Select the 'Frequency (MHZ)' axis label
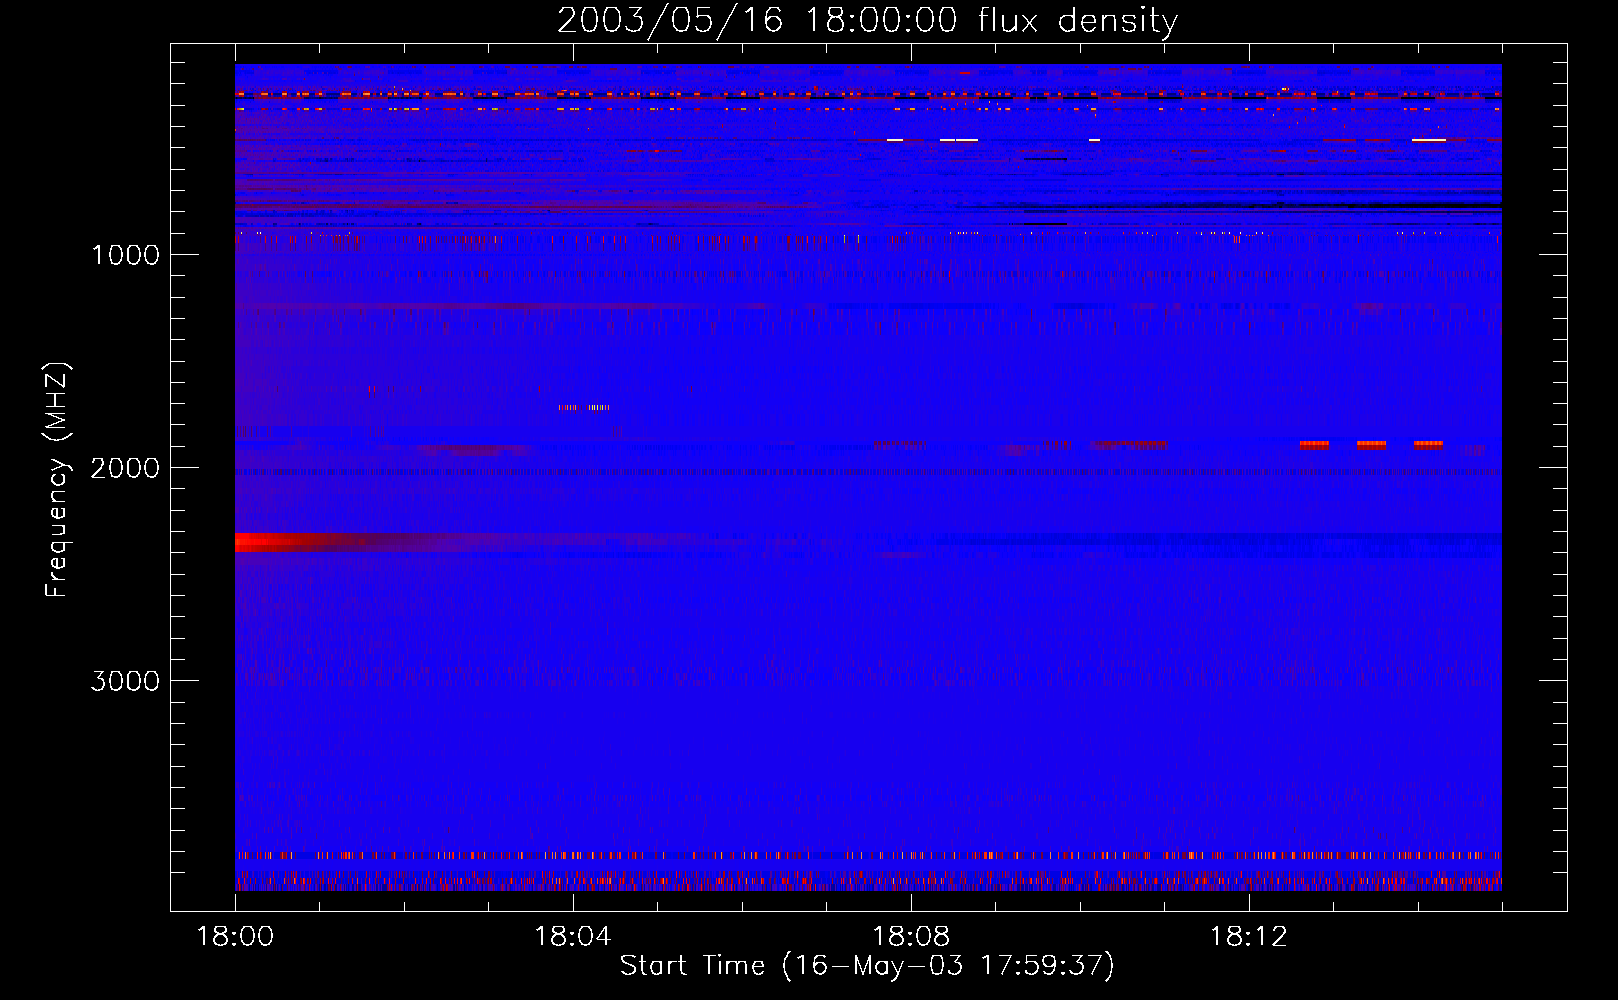This screenshot has height=1000, width=1618. pos(57,480)
